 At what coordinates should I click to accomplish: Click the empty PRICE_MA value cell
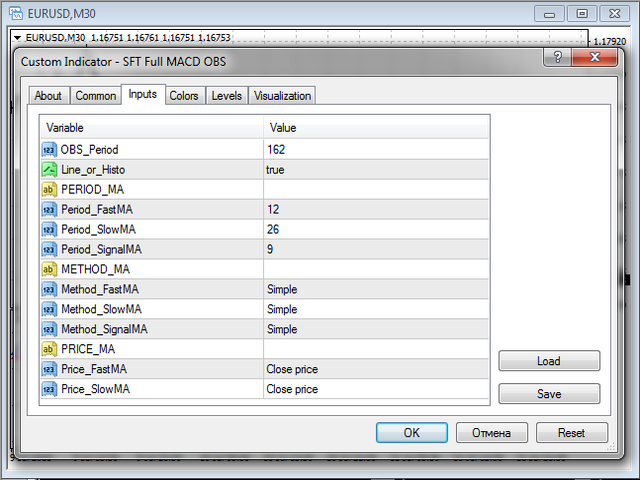(376, 349)
